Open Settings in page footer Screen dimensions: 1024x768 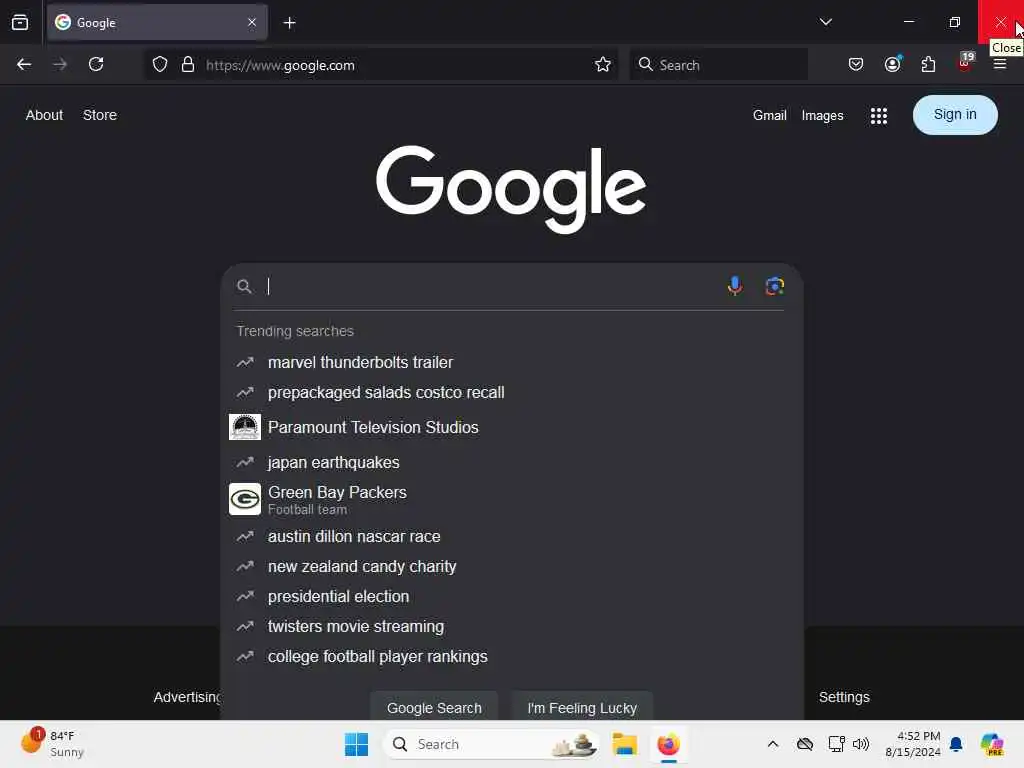[844, 697]
